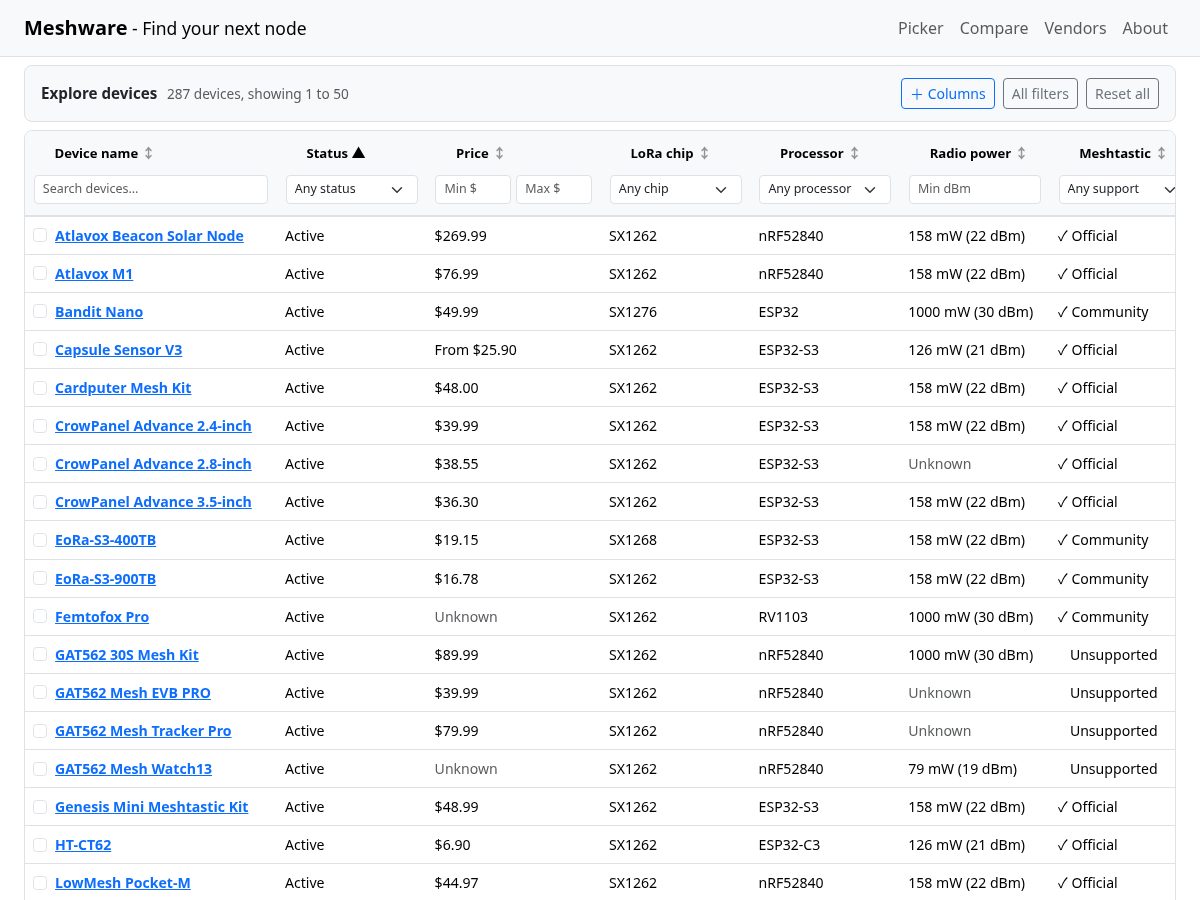Open the Bandit Nano device link
This screenshot has height=900, width=1200.
tap(99, 312)
